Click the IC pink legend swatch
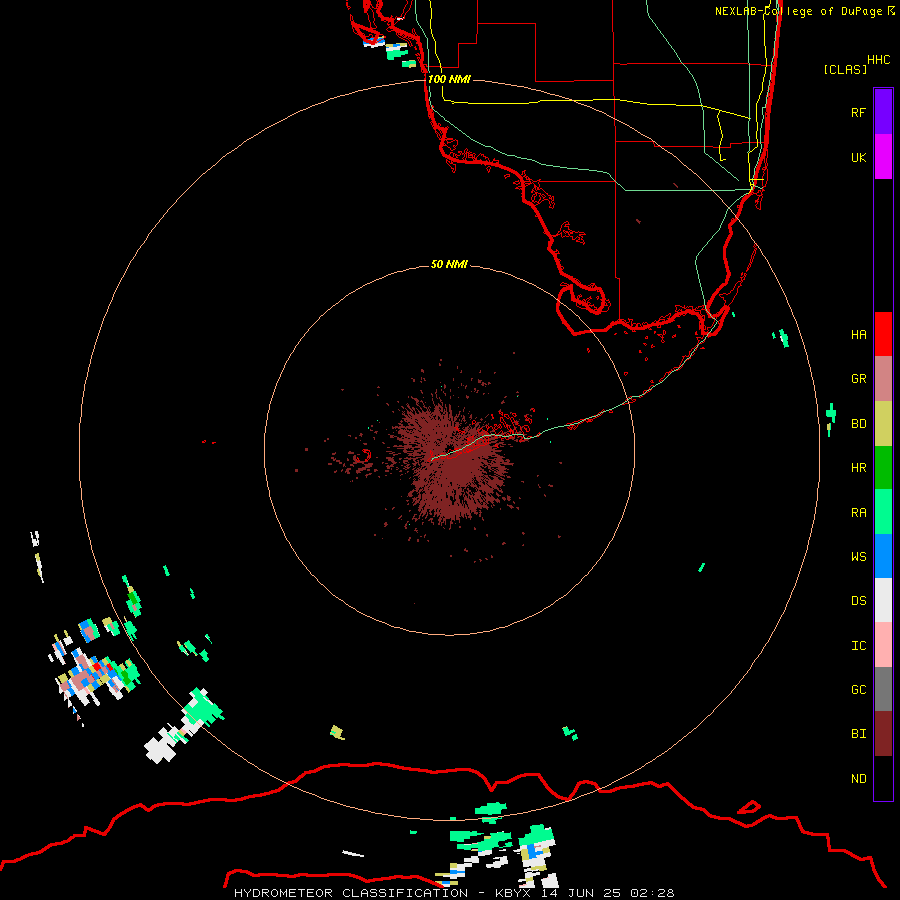This screenshot has height=900, width=900. (883, 645)
